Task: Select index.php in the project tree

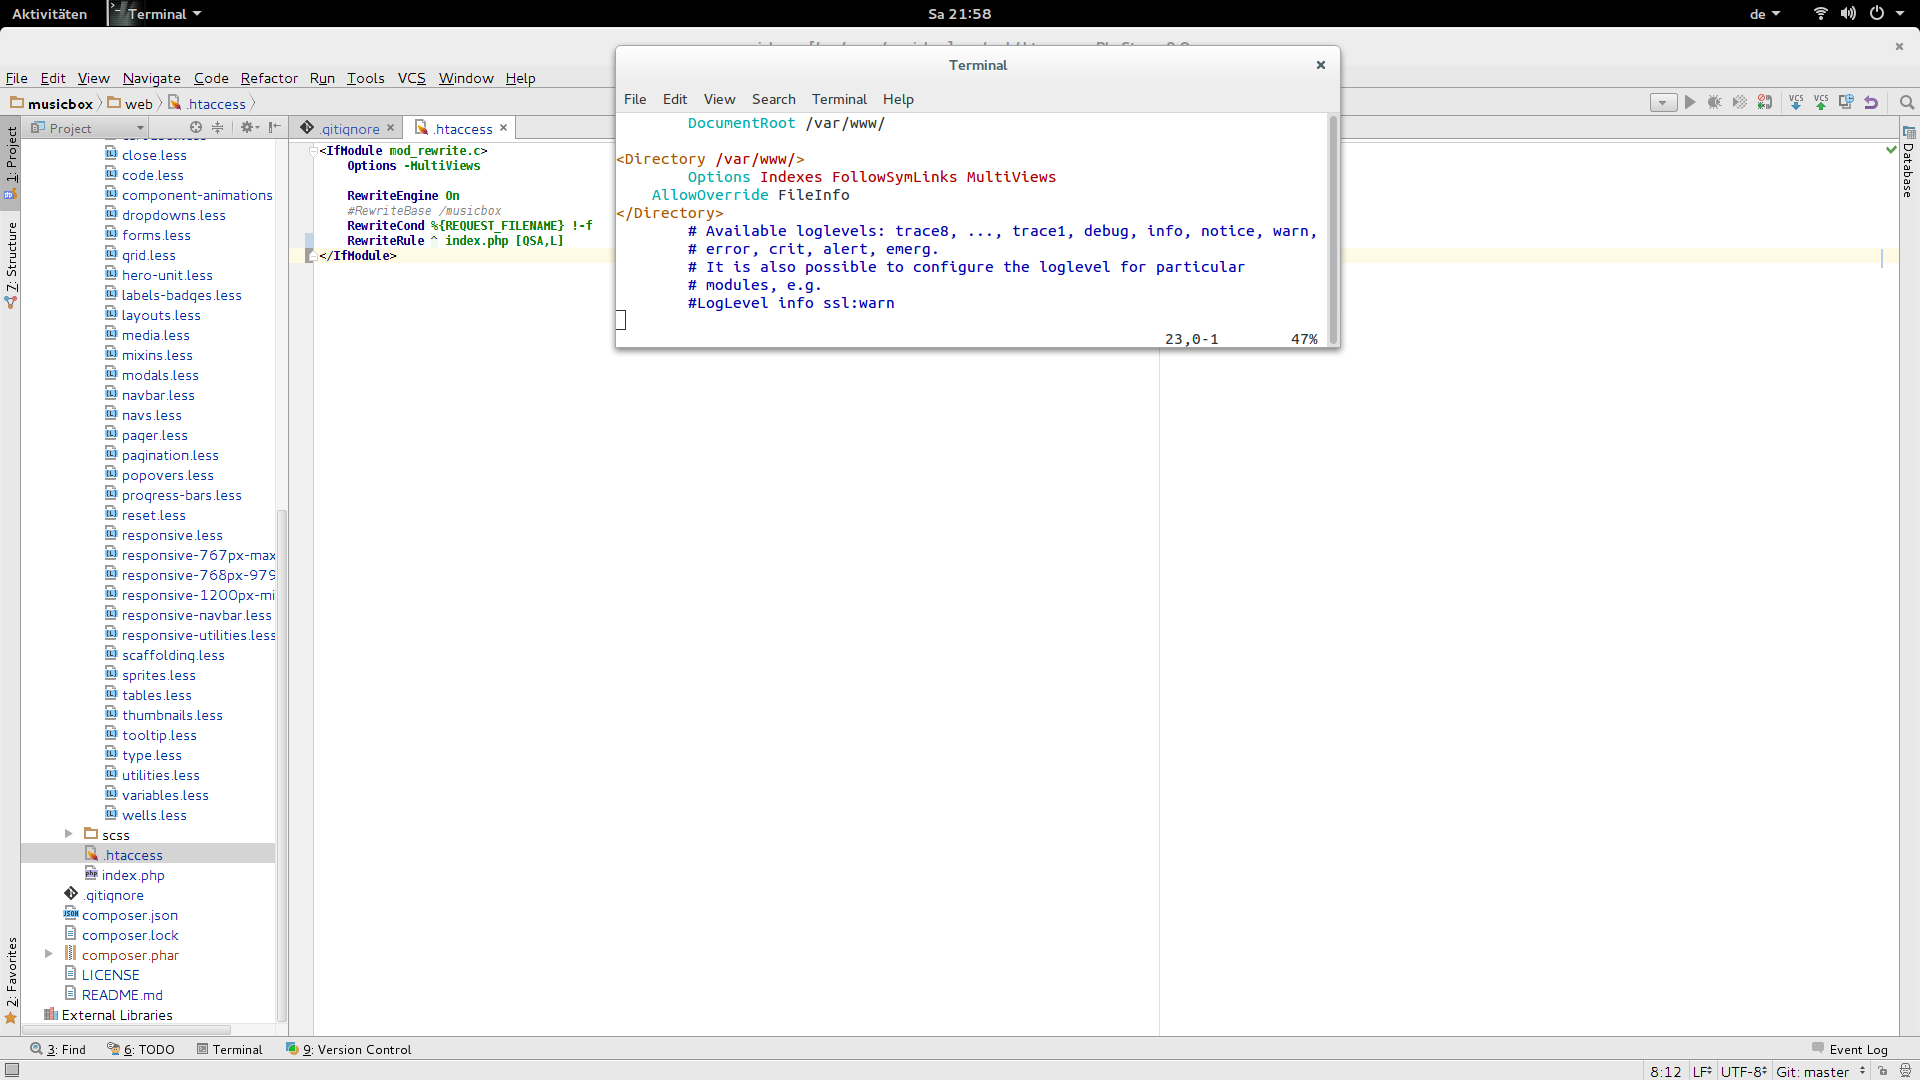Action: pyautogui.click(x=133, y=875)
